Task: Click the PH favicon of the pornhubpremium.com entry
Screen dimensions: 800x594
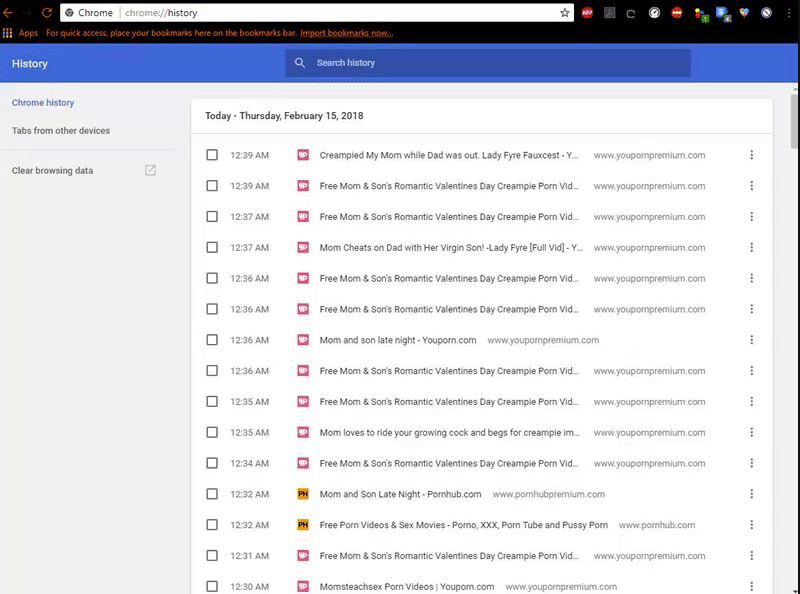Action: tap(303, 494)
